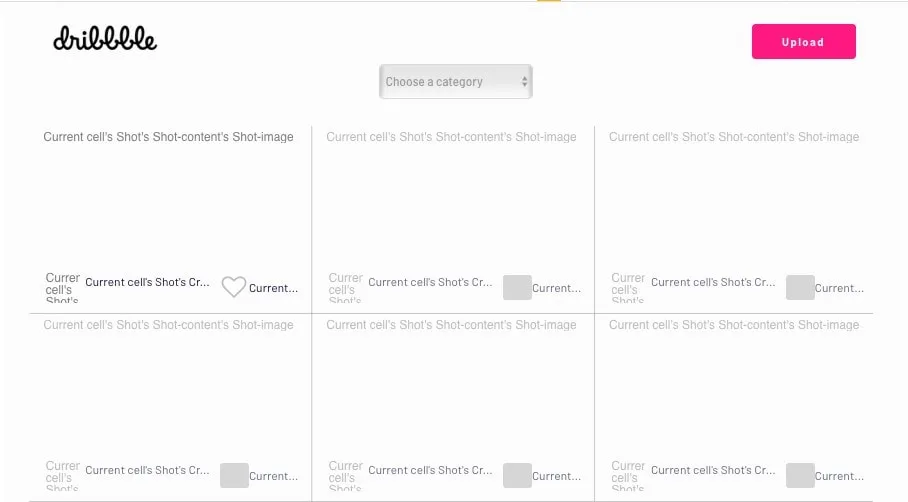Click the dribbble logo

105,39
